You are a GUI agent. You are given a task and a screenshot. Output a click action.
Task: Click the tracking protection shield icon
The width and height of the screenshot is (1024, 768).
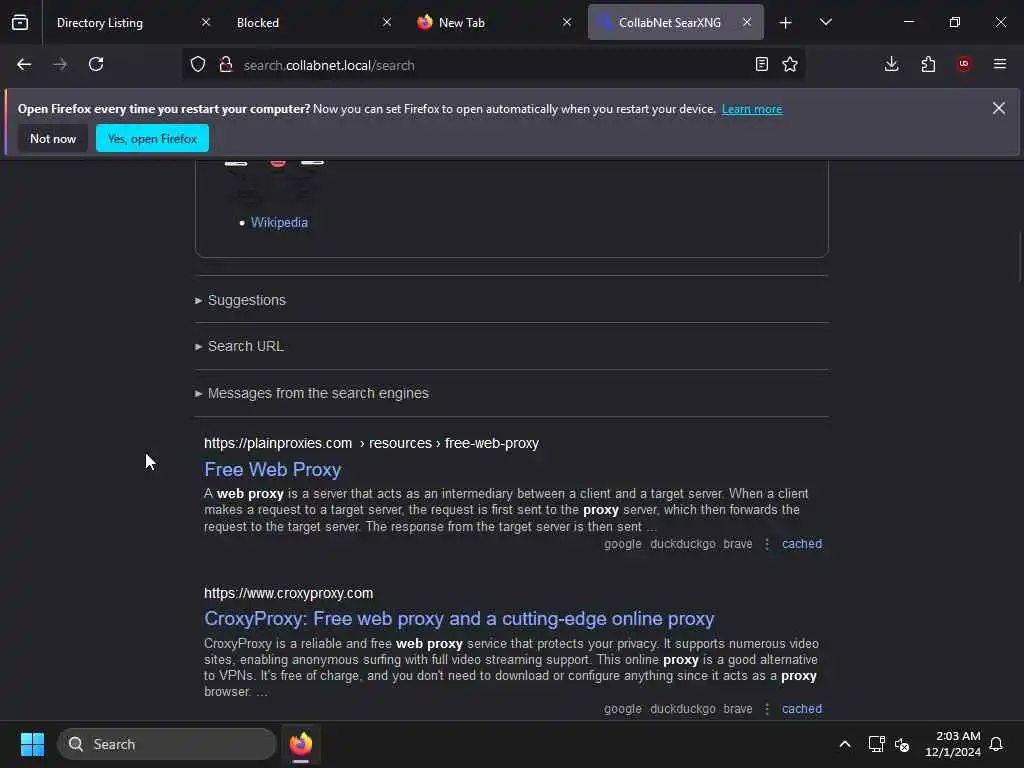(x=198, y=65)
